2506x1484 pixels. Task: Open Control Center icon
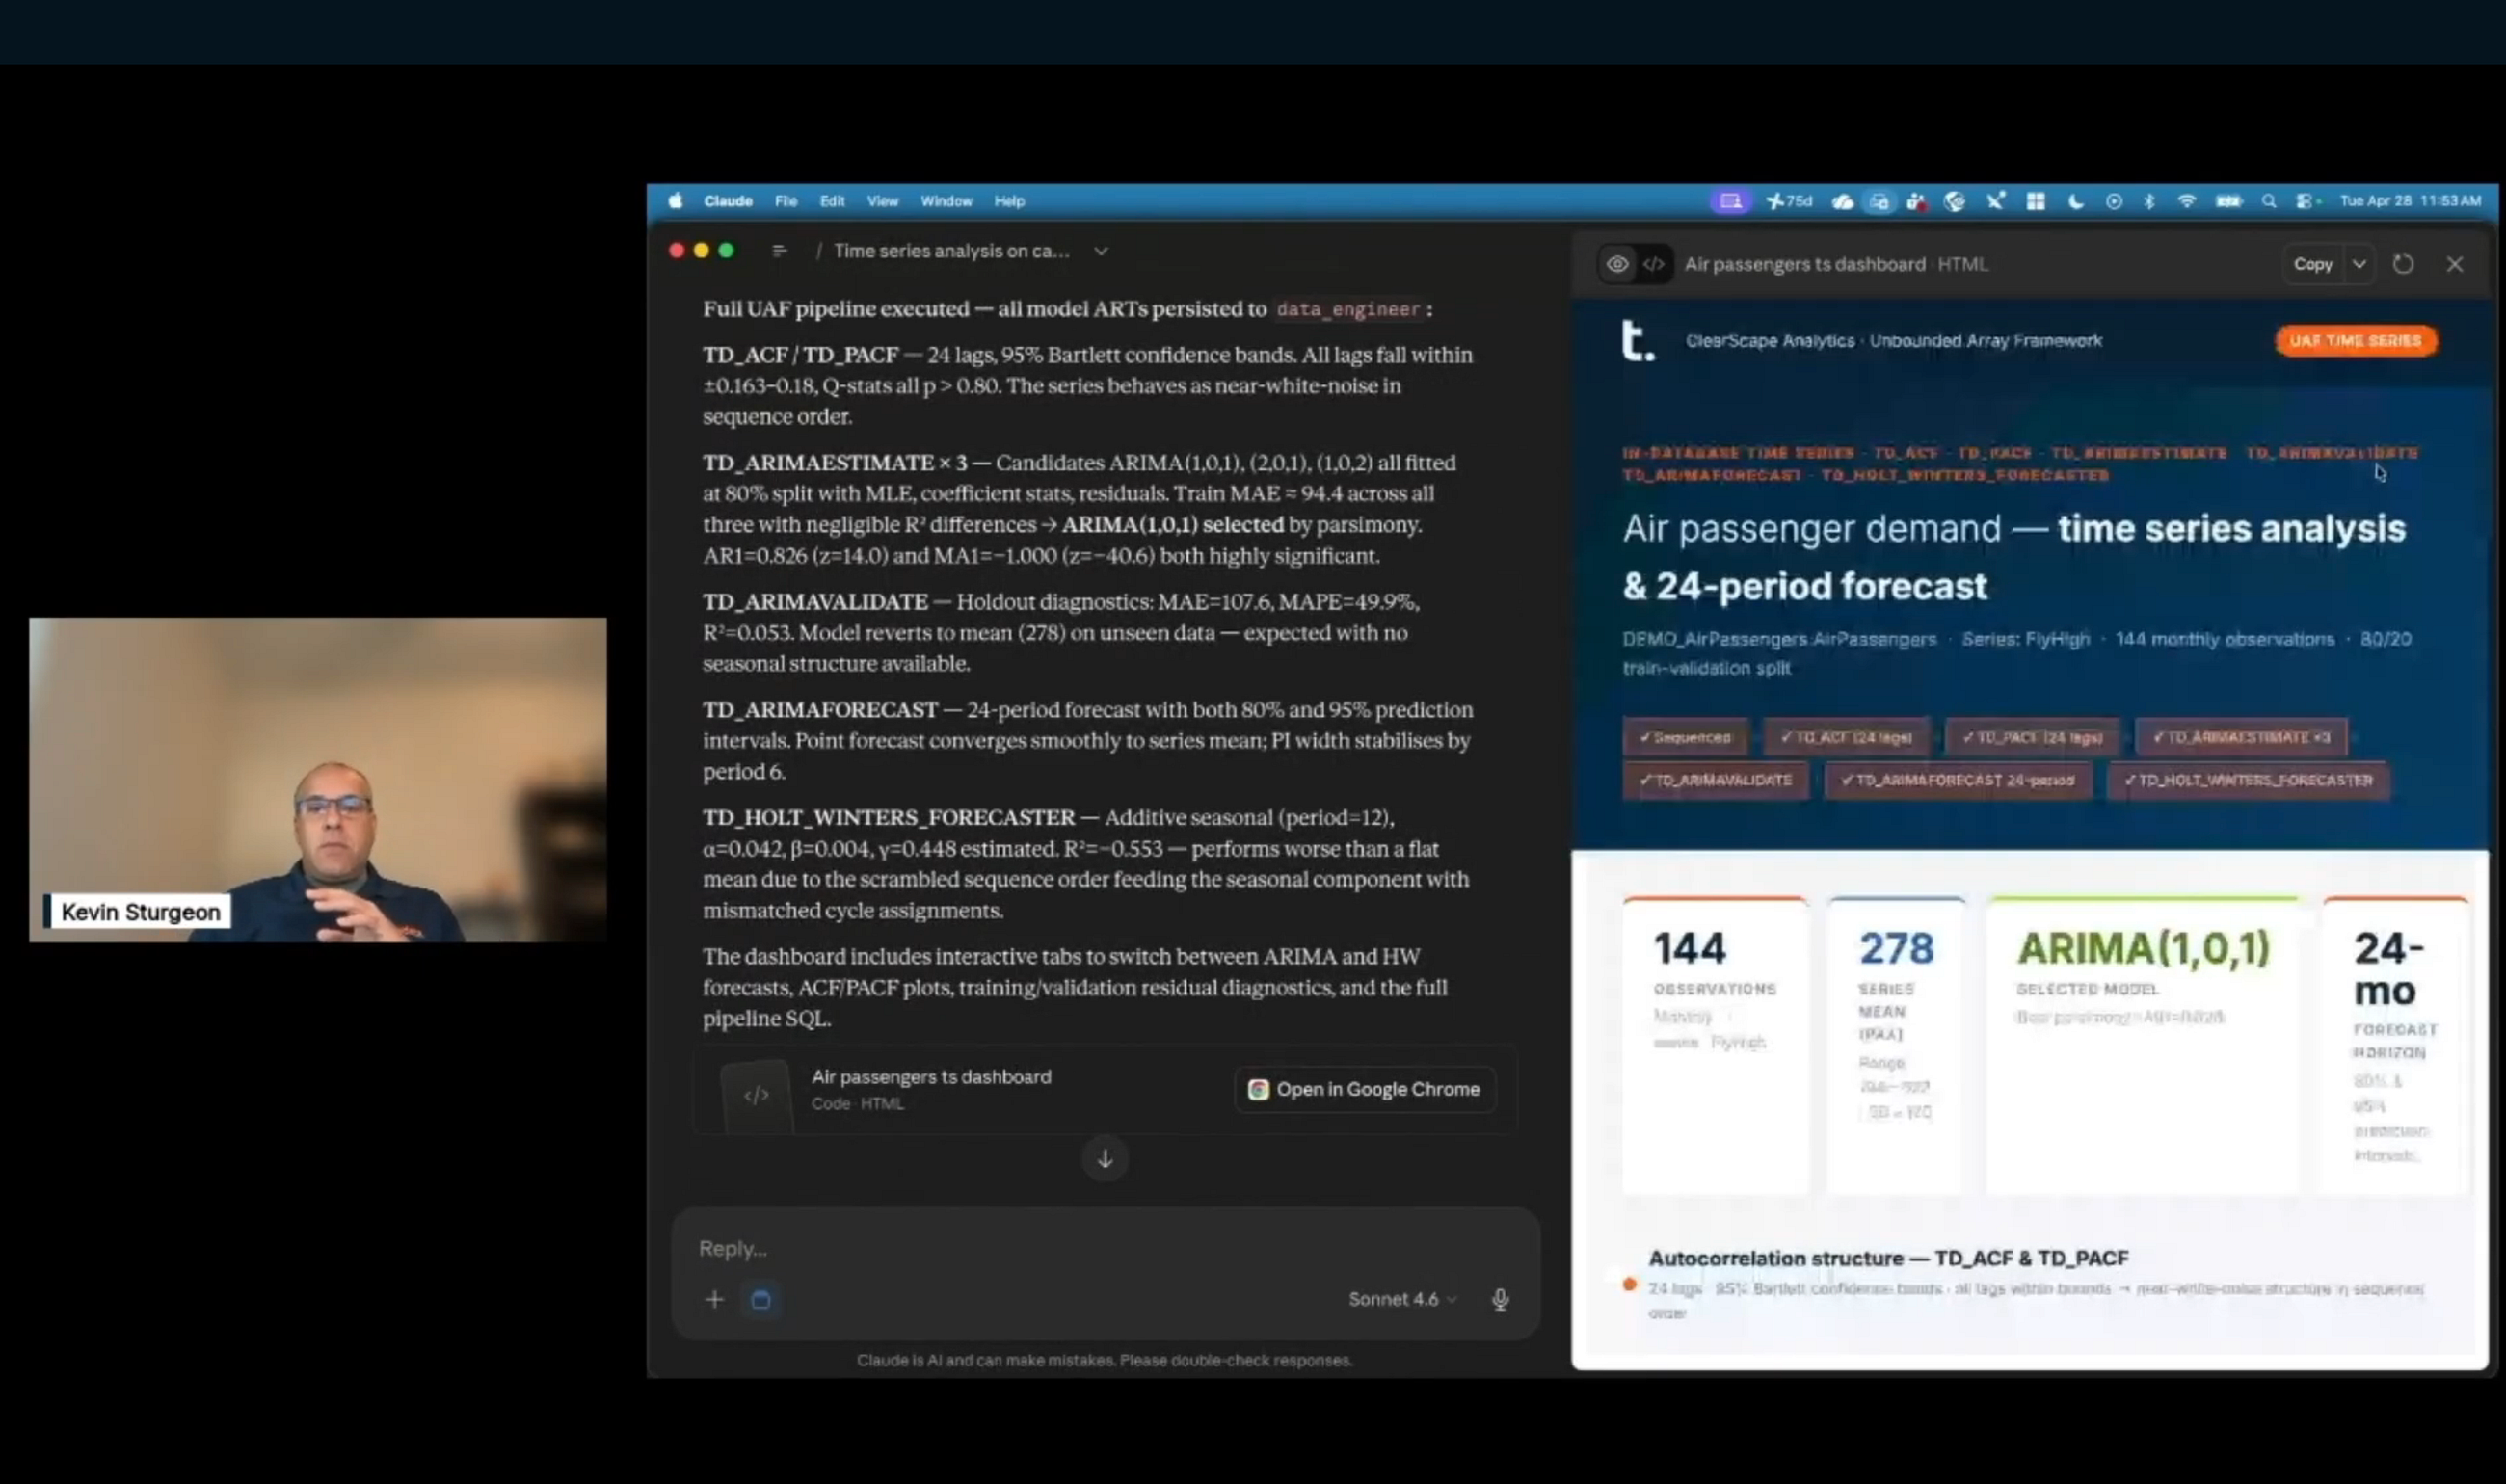pyautogui.click(x=2305, y=202)
